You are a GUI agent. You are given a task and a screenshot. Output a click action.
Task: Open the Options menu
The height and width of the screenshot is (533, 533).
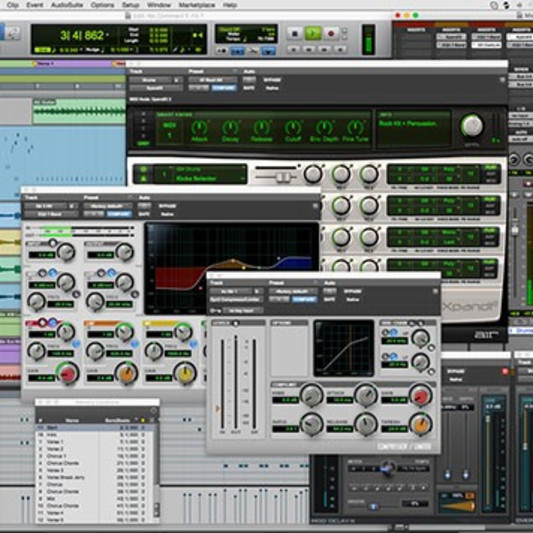click(102, 5)
